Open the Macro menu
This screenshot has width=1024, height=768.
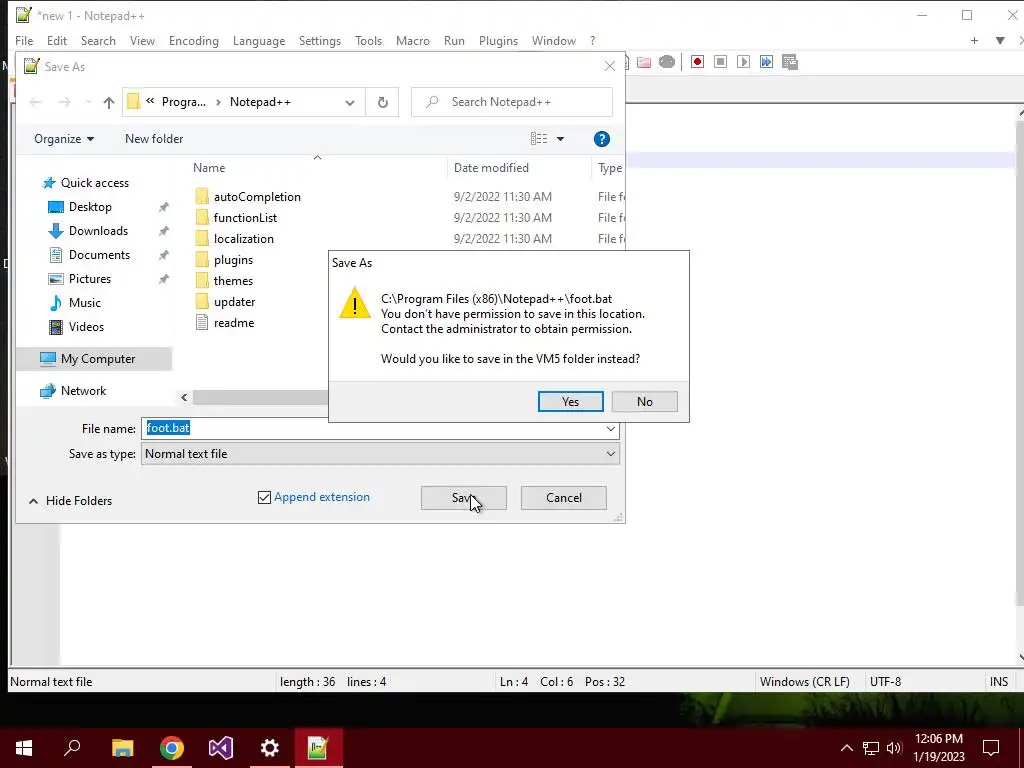click(413, 40)
